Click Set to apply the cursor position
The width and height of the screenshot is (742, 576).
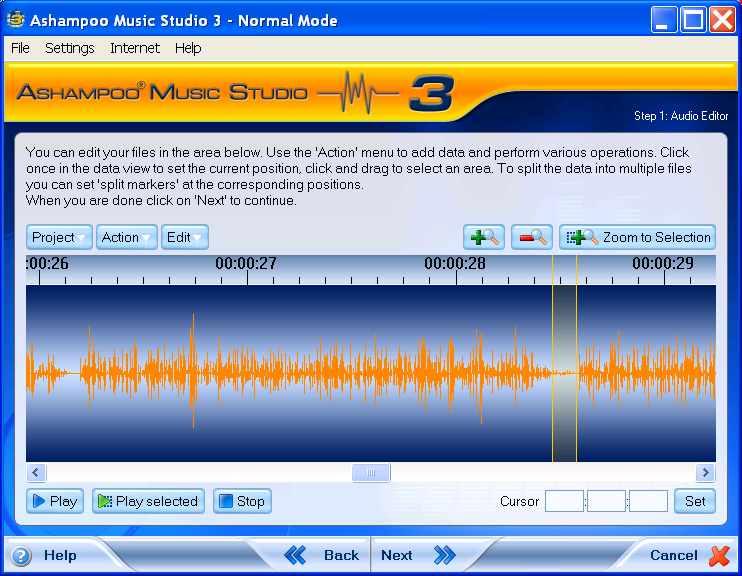pyautogui.click(x=695, y=501)
